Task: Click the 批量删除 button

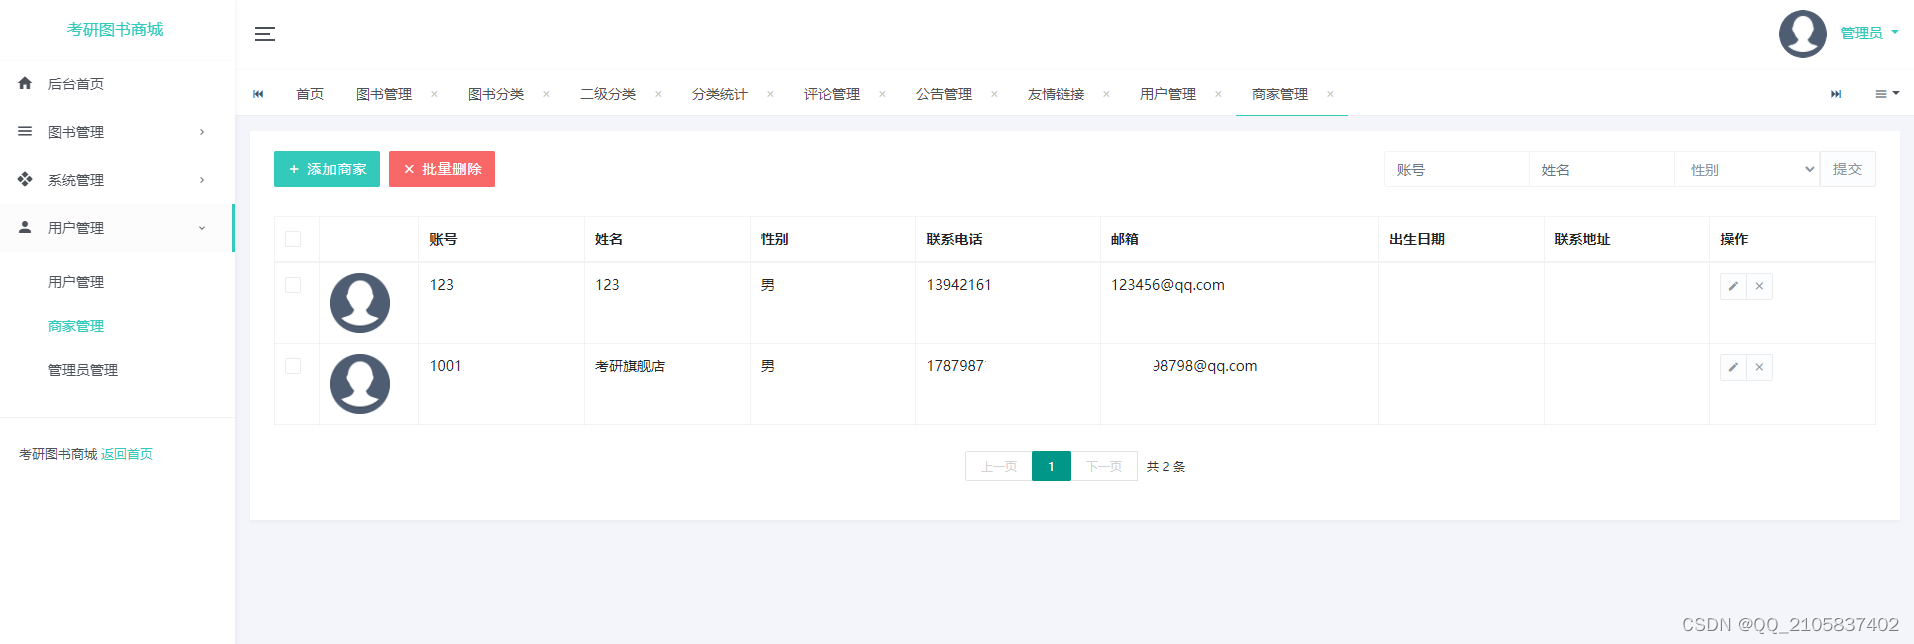Action: point(442,169)
